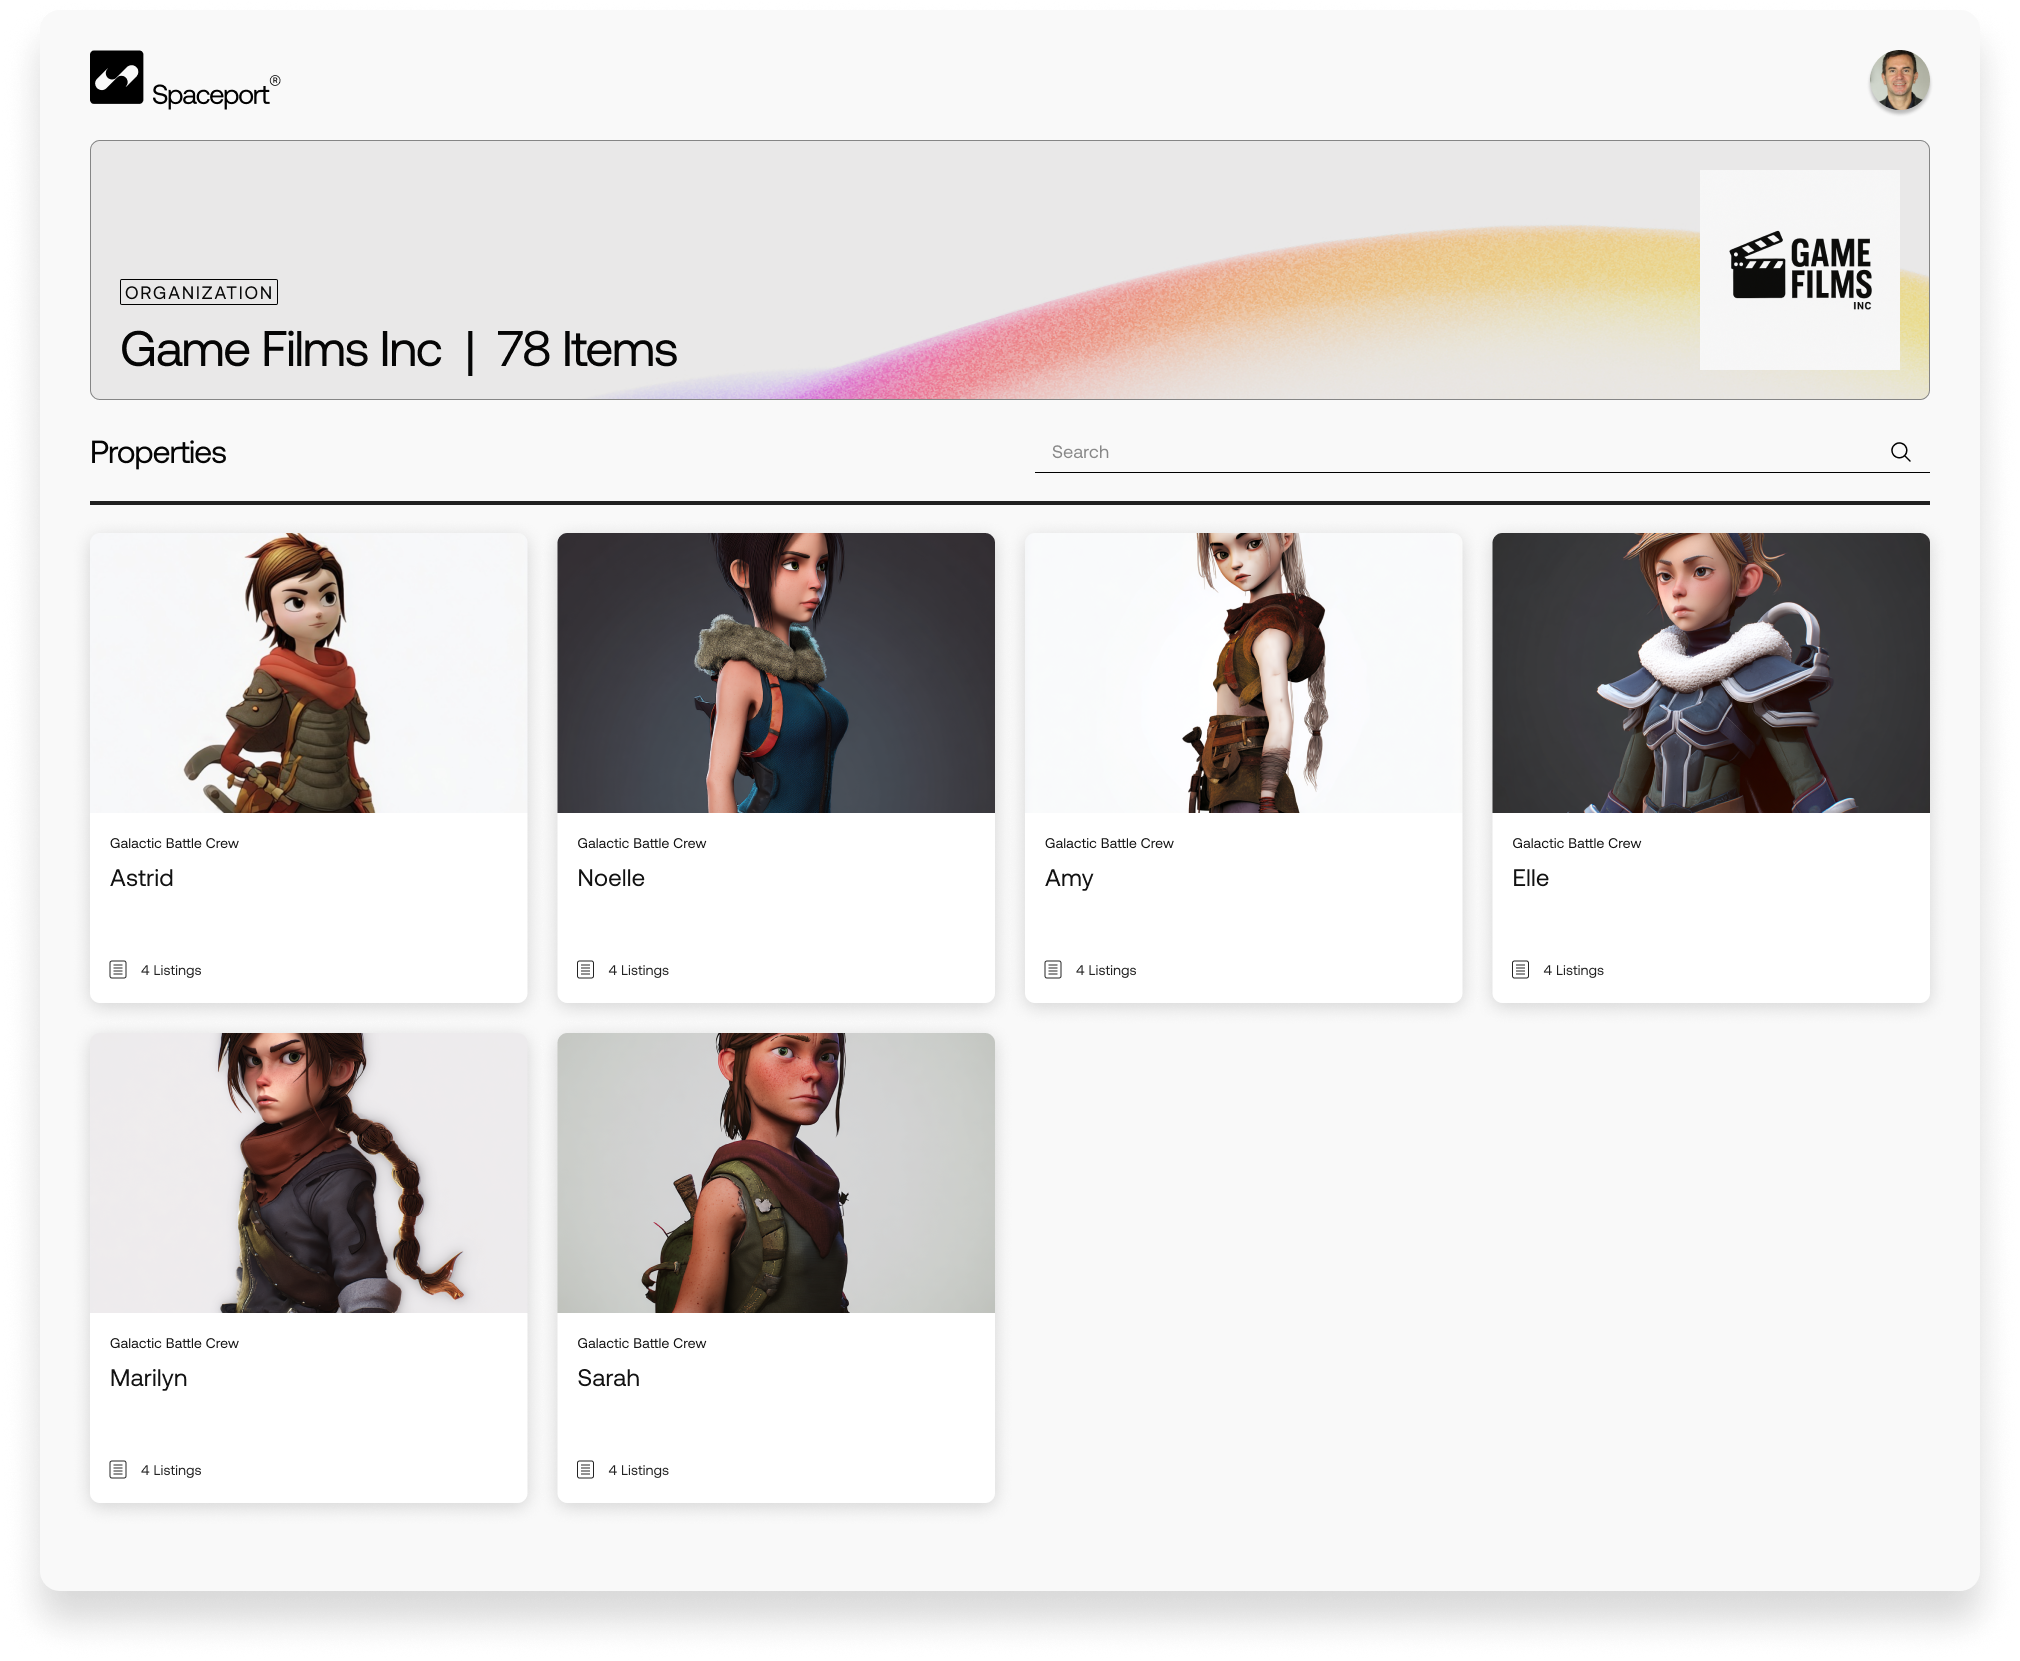Open 4 Listings link on Sarah
2020x1661 pixels.
tap(638, 1470)
